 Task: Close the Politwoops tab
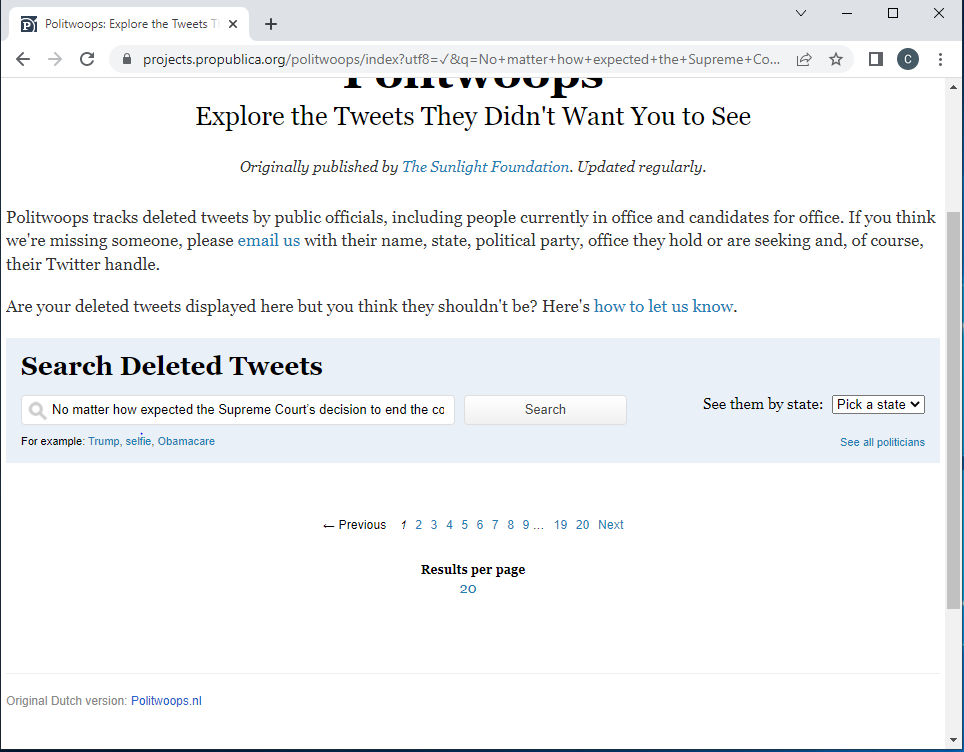click(233, 24)
